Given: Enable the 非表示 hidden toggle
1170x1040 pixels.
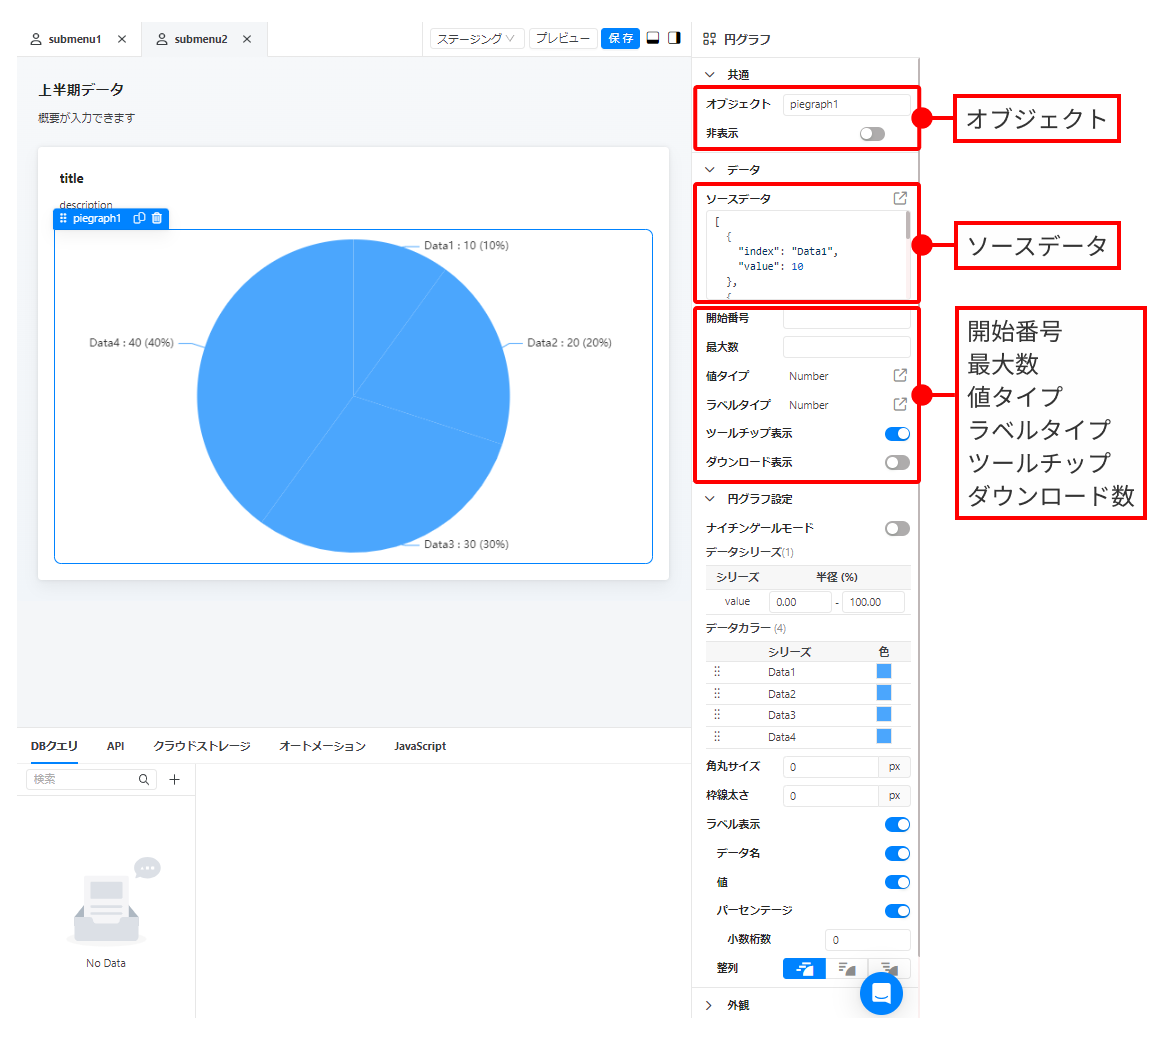Looking at the screenshot, I should [x=872, y=133].
